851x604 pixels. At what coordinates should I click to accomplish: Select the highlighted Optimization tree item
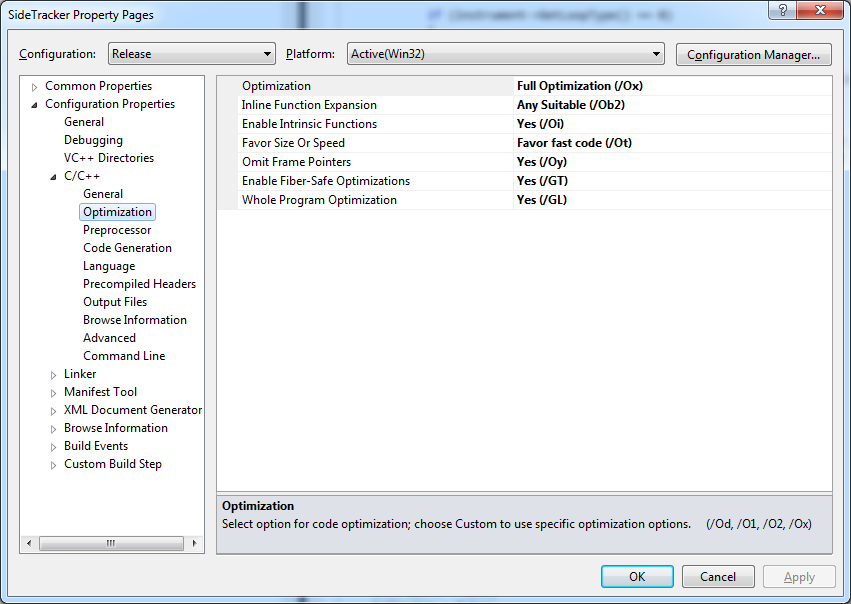[x=117, y=212]
